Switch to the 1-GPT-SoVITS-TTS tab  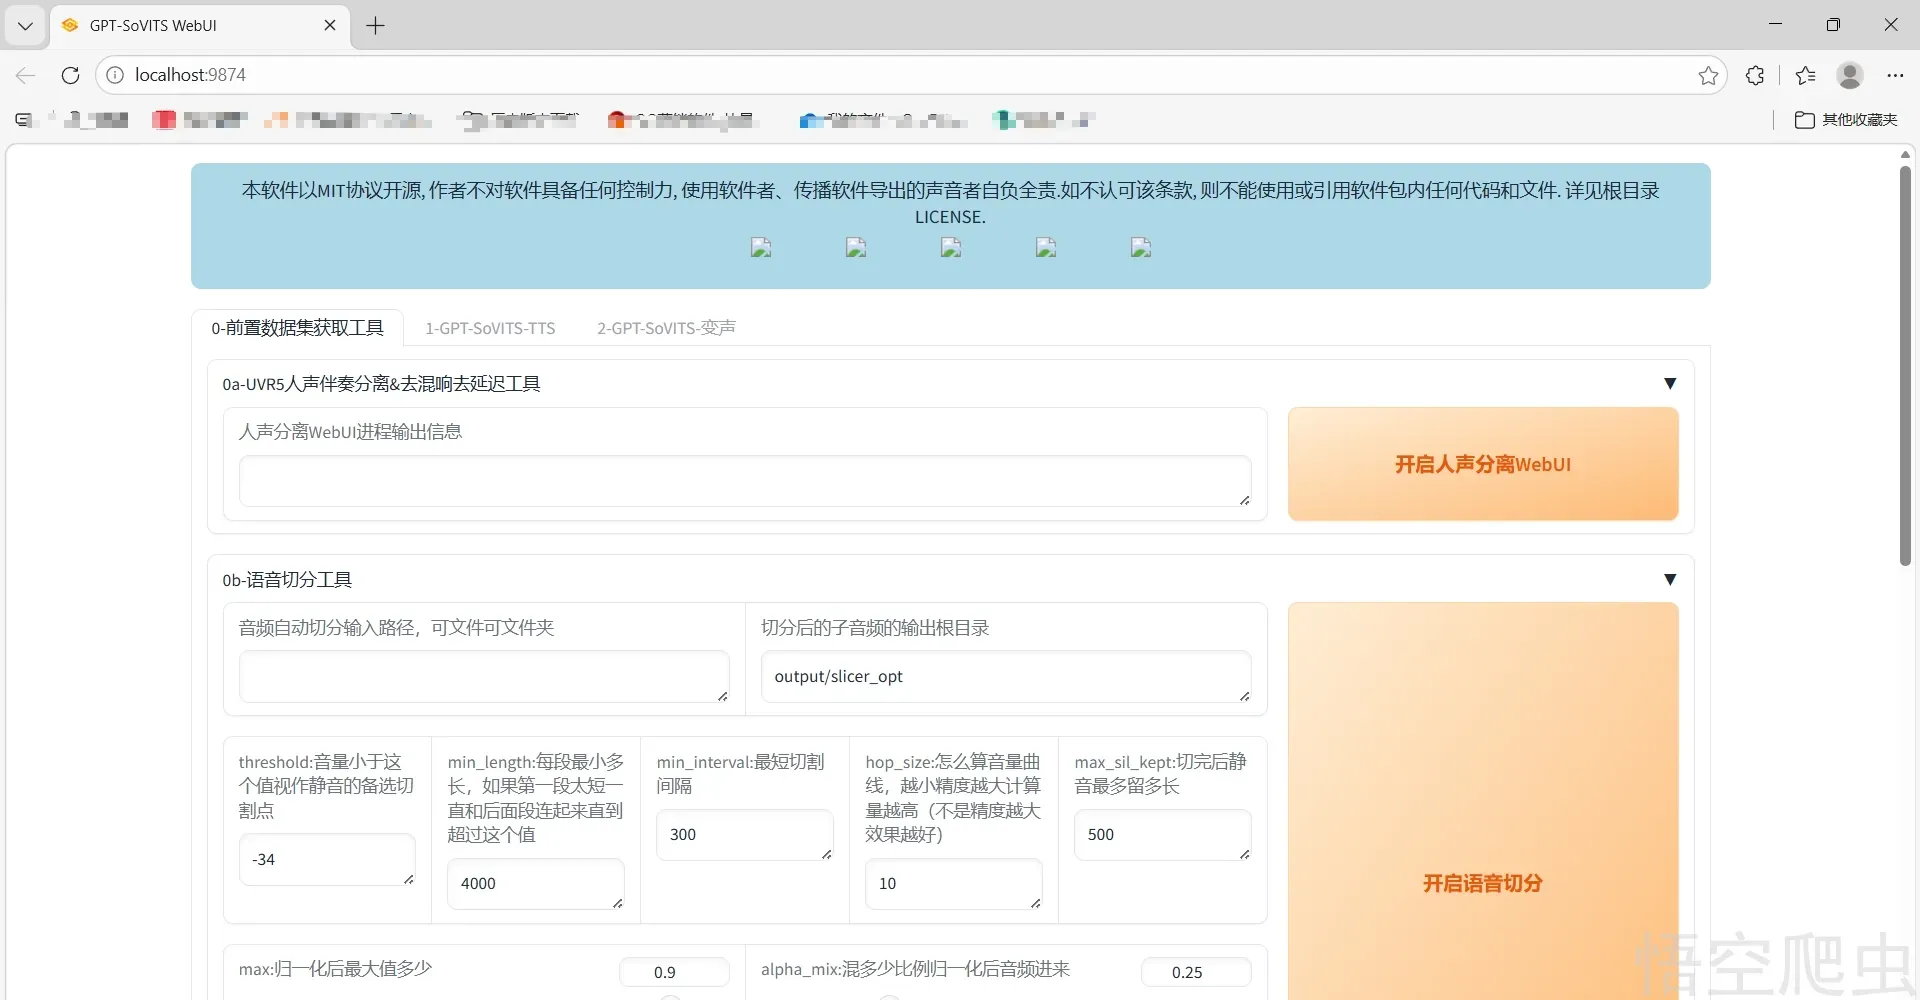pos(490,328)
